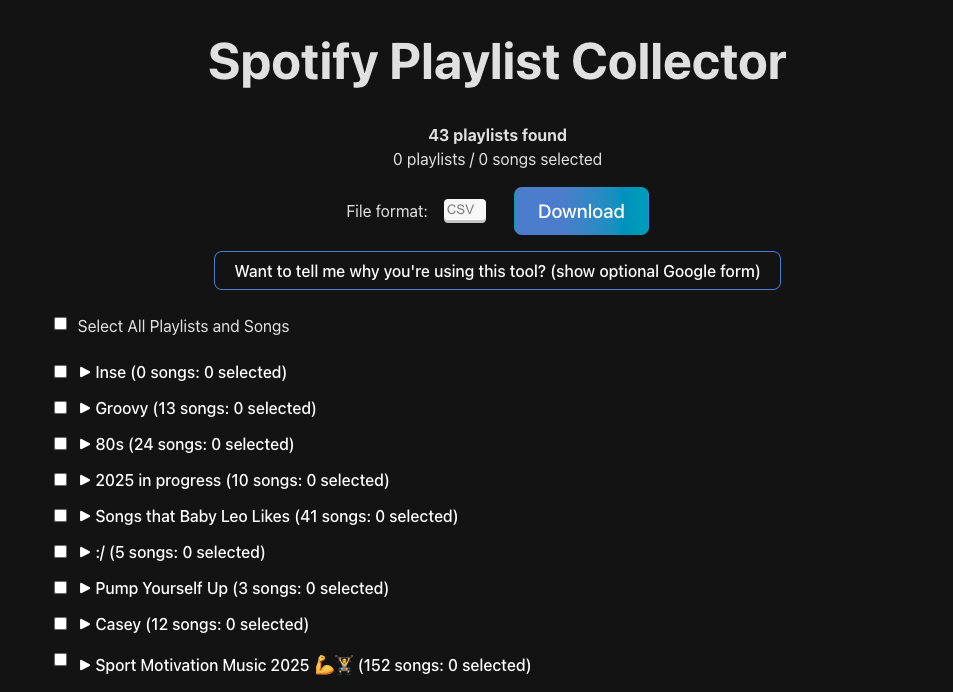This screenshot has width=953, height=692.
Task: Tick the Groovy playlist checkbox
Action: pyautogui.click(x=60, y=407)
